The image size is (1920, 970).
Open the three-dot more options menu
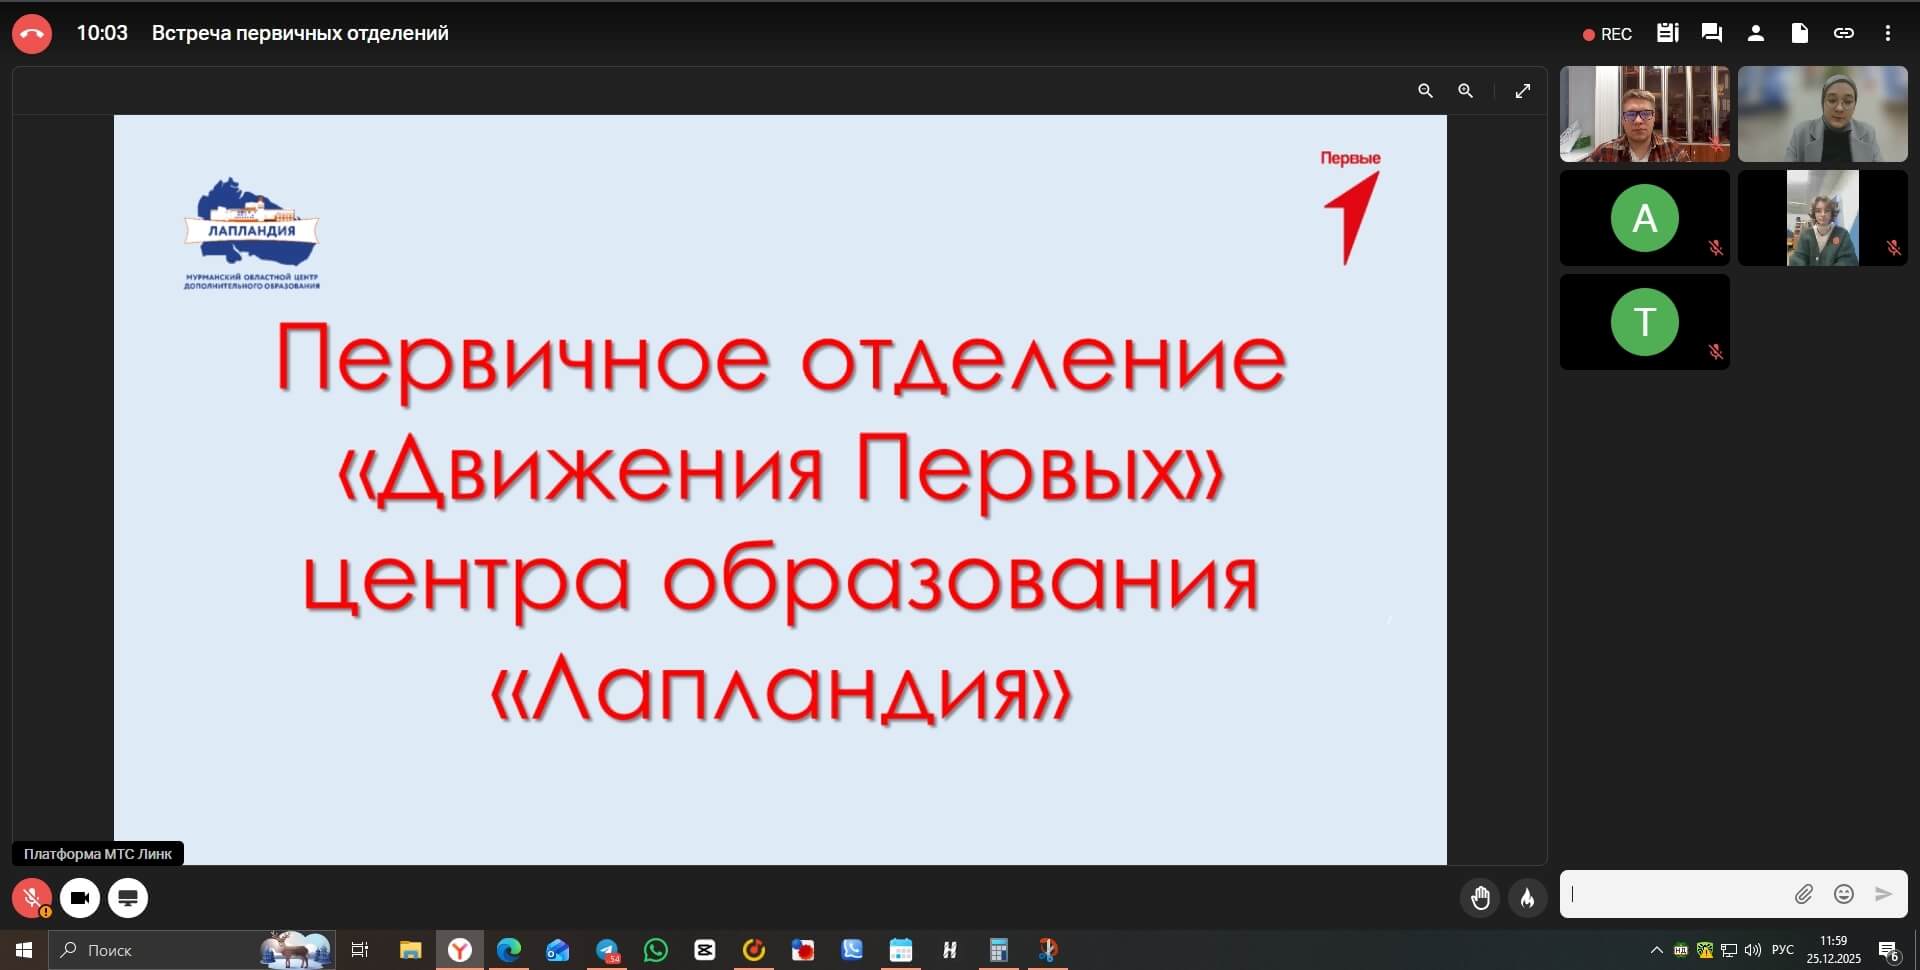1887,33
